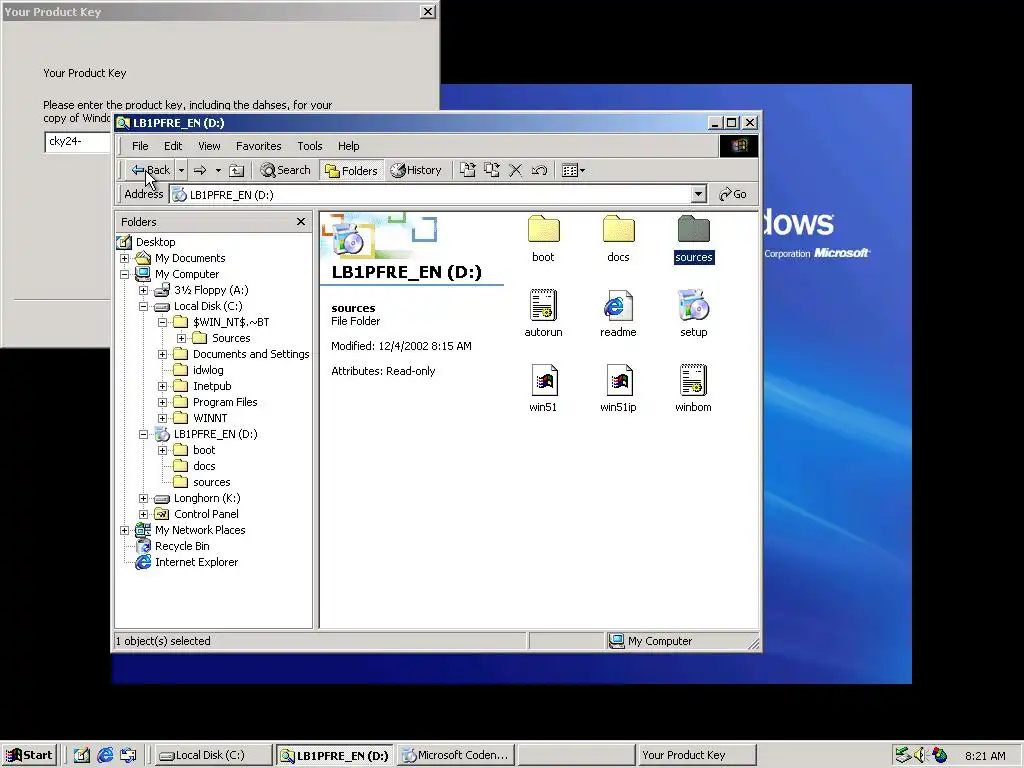Click product key field in Your Product Key window
Viewport: 1024px width, 768px height.
[x=79, y=142]
